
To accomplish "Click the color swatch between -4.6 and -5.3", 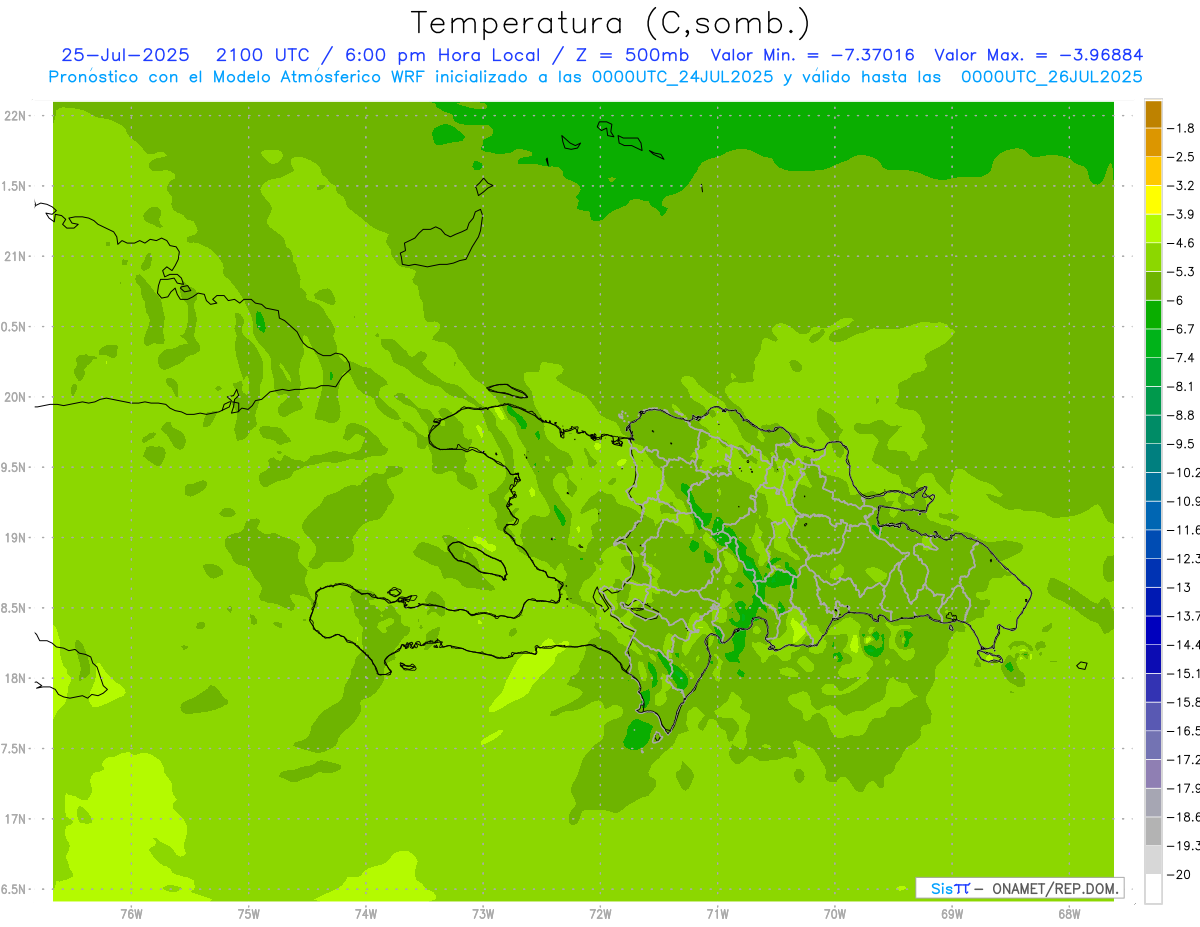I will [x=1153, y=257].
